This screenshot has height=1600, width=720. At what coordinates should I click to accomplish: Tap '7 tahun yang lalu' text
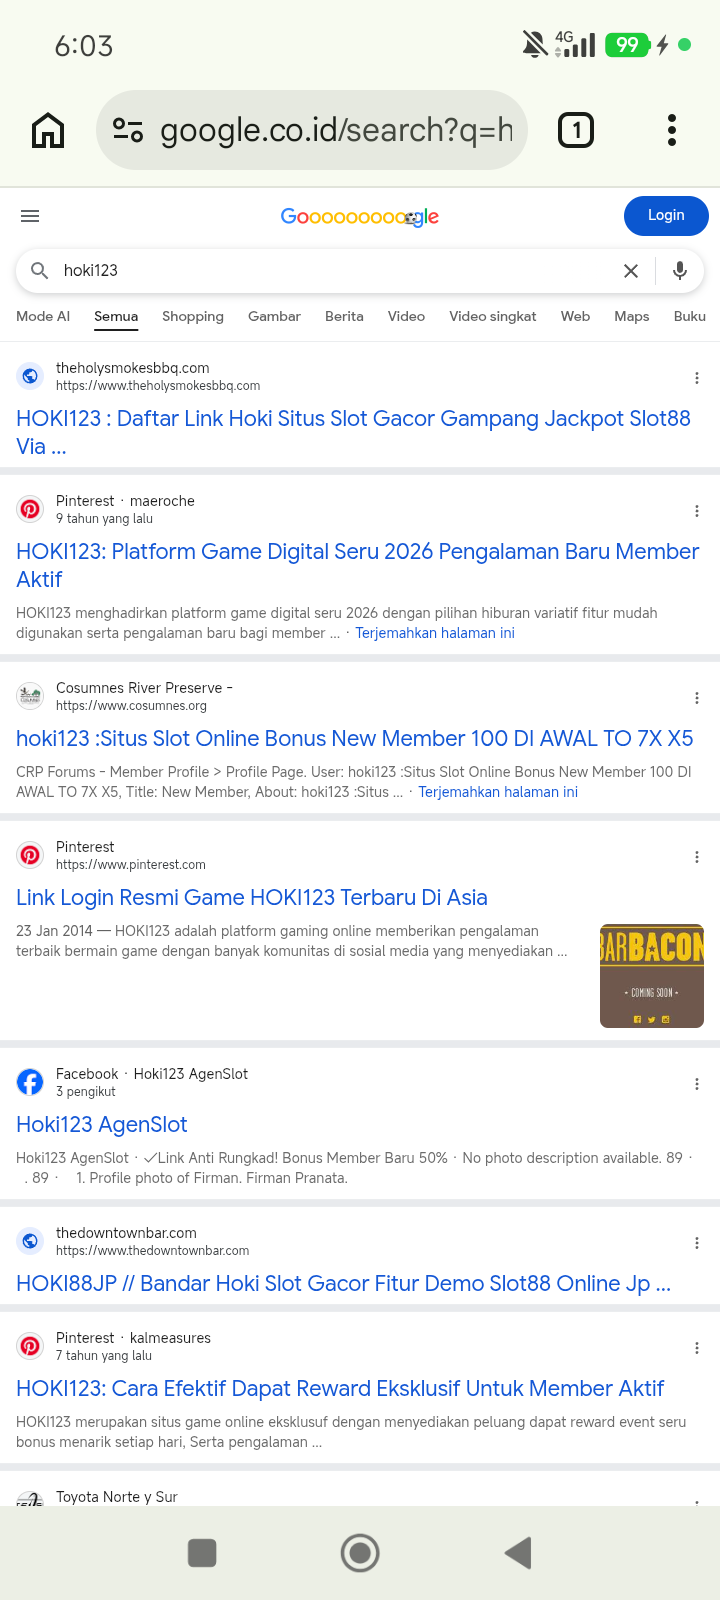click(104, 1355)
